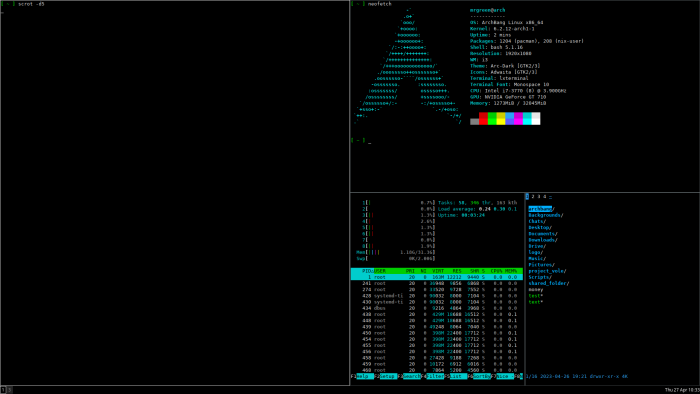Select htop process row PID 1
700x394 pixels.
pos(437,277)
